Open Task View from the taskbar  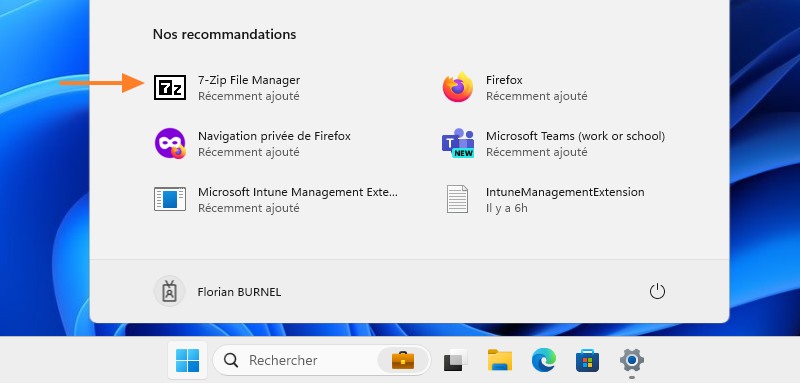[455, 361]
